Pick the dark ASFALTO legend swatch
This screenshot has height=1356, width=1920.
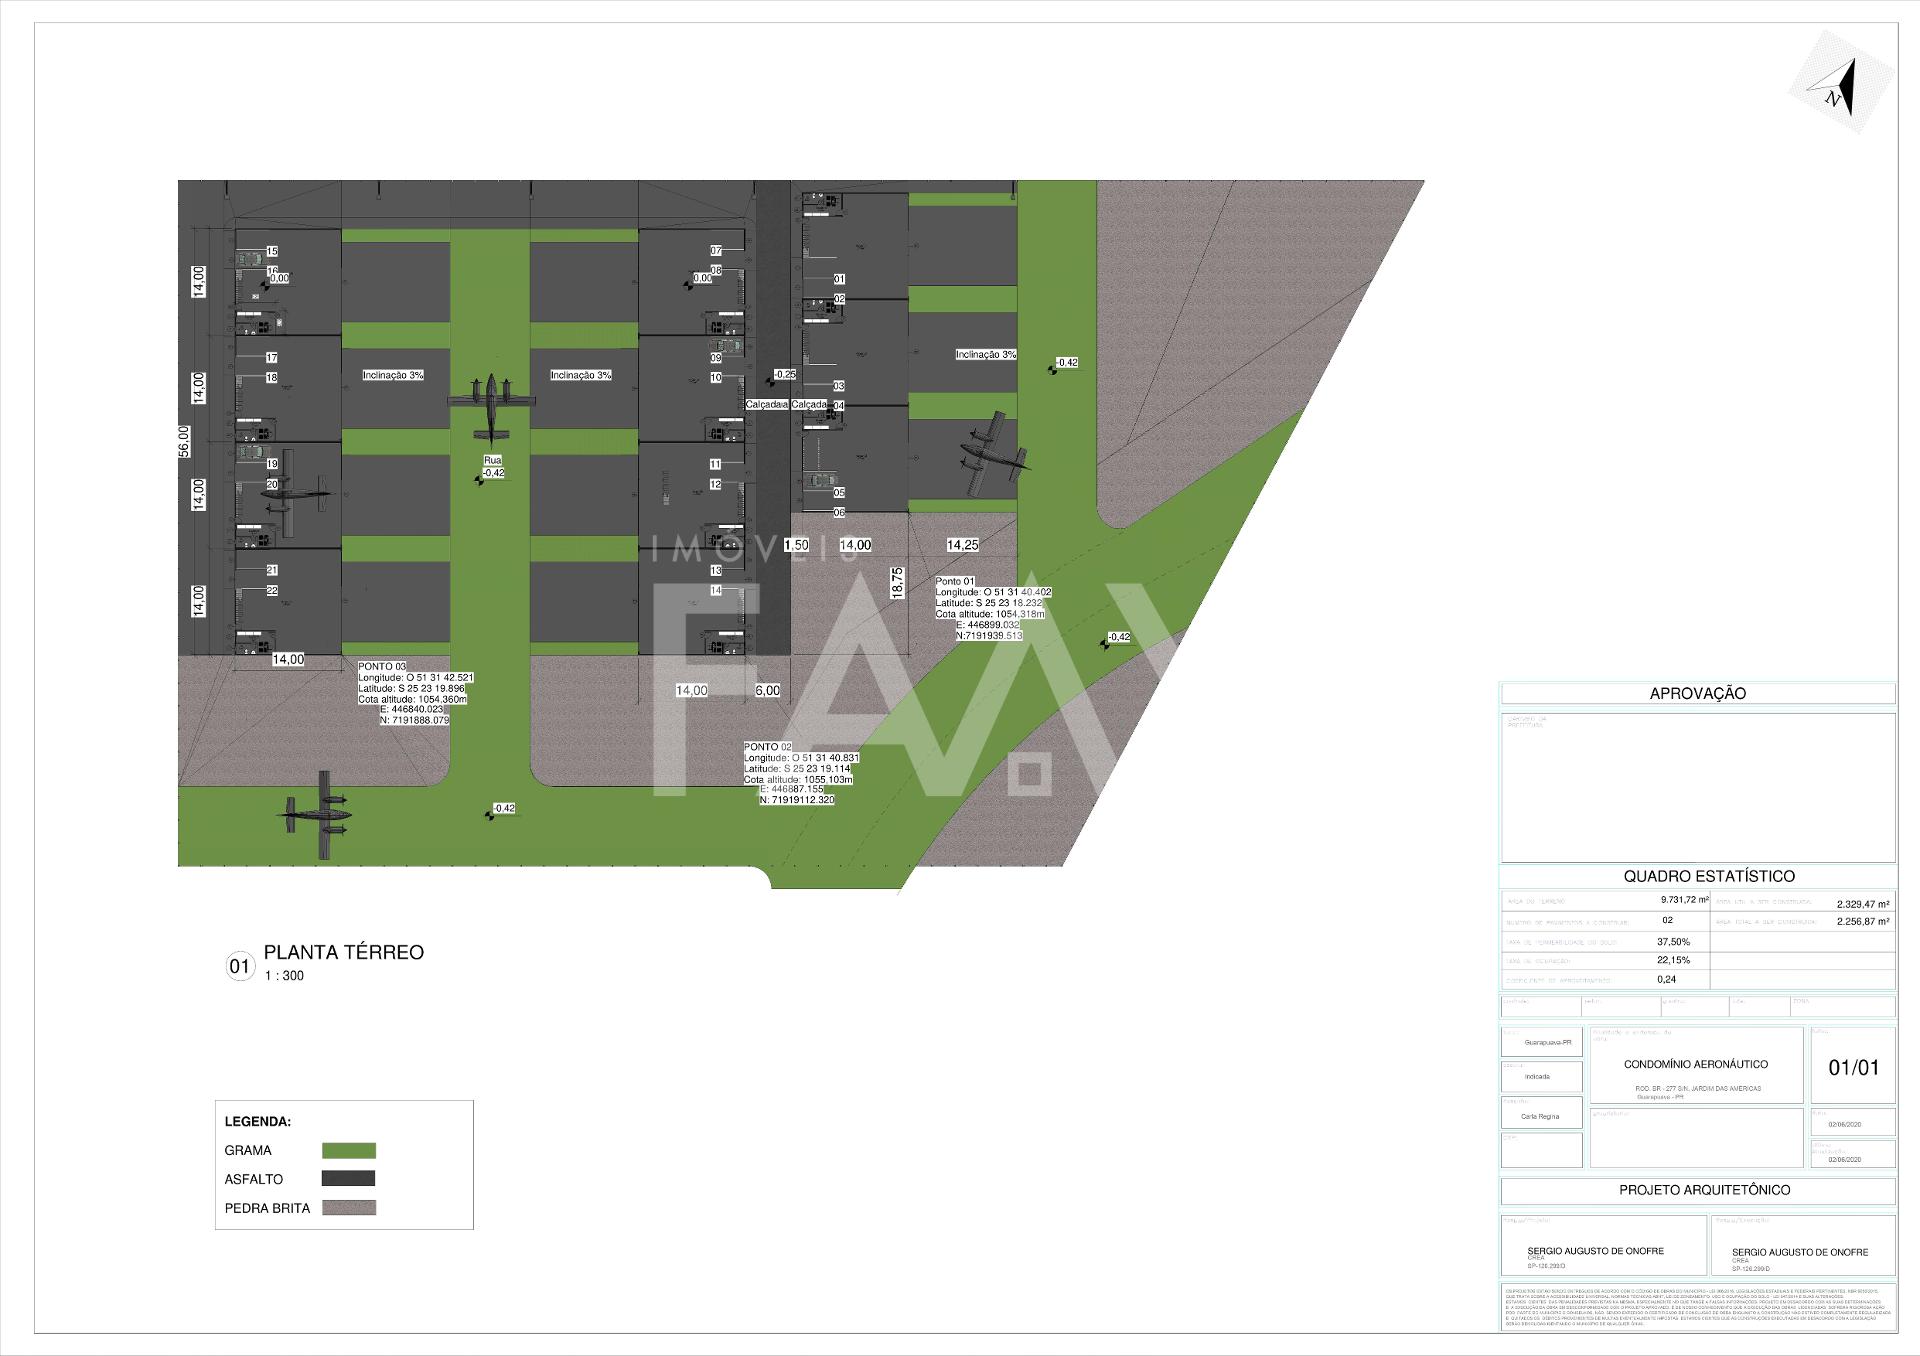pyautogui.click(x=349, y=1178)
